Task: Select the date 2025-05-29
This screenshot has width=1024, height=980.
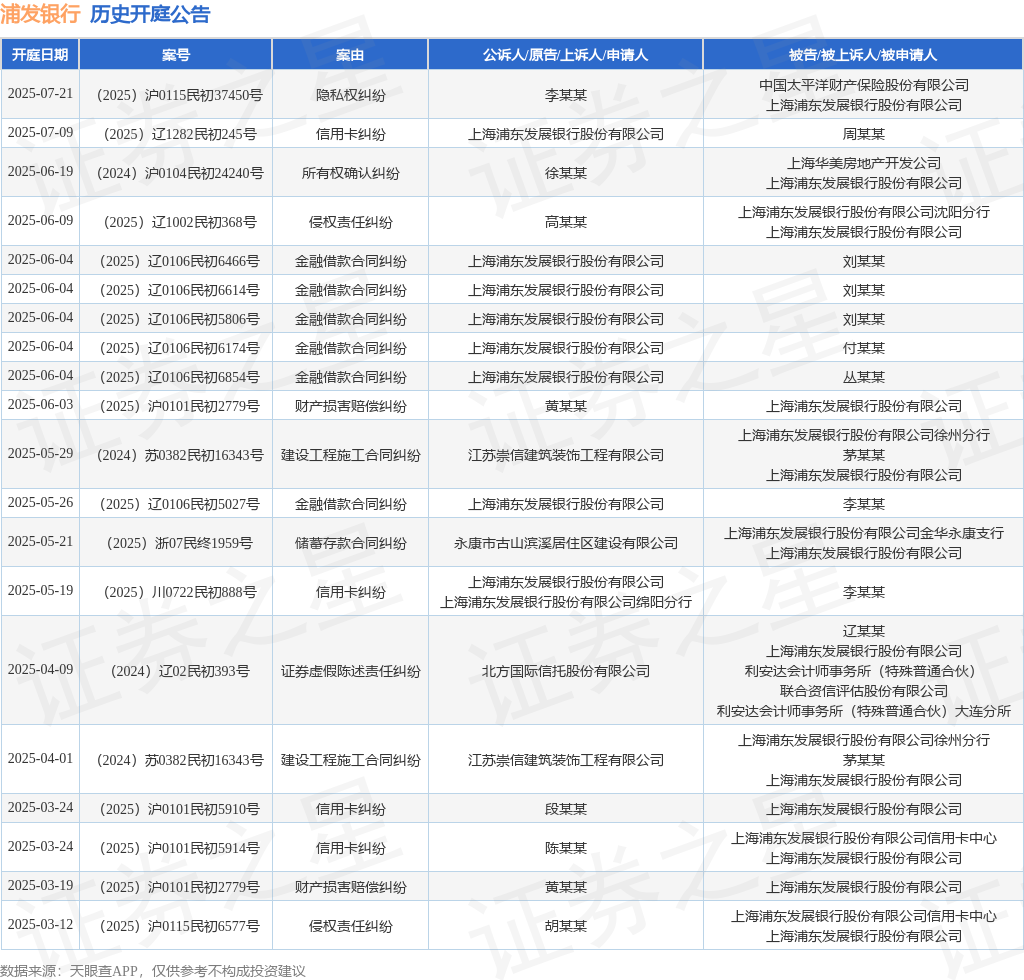Action: click(40, 454)
